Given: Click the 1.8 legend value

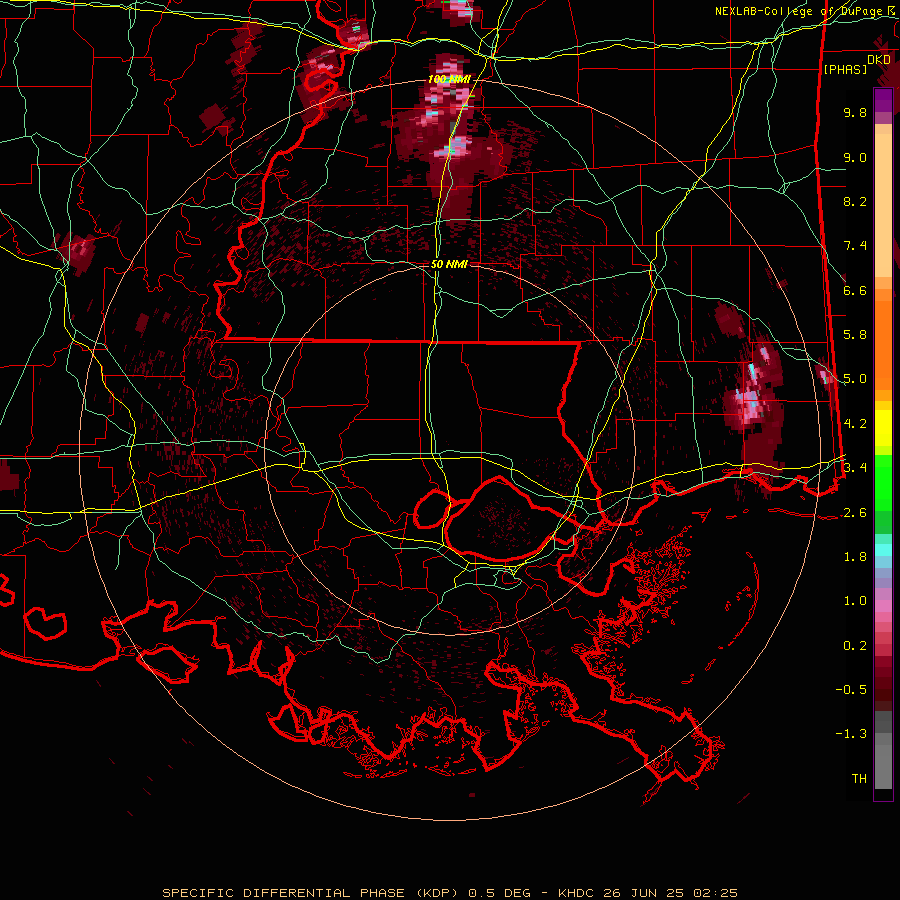Looking at the screenshot, I should pyautogui.click(x=855, y=557).
